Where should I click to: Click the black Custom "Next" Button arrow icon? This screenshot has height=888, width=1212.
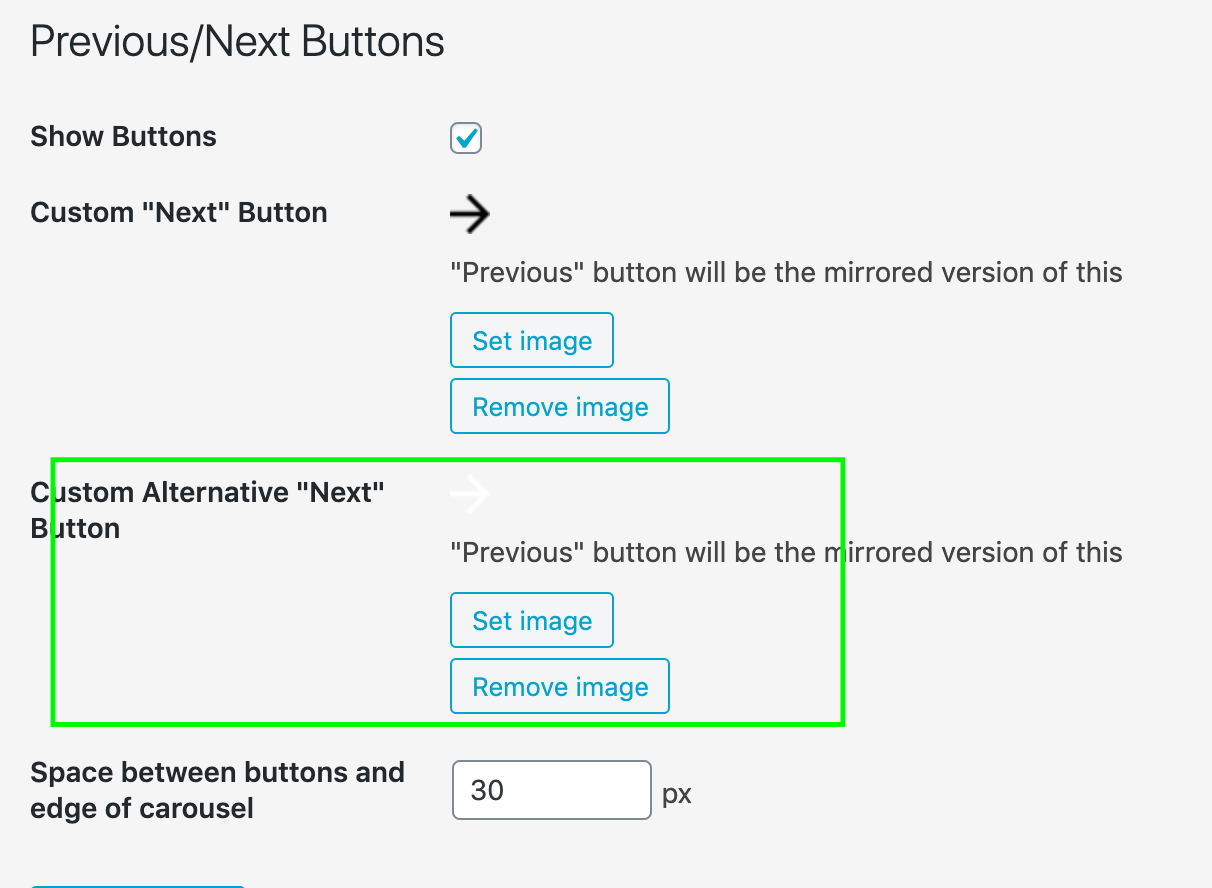click(470, 213)
